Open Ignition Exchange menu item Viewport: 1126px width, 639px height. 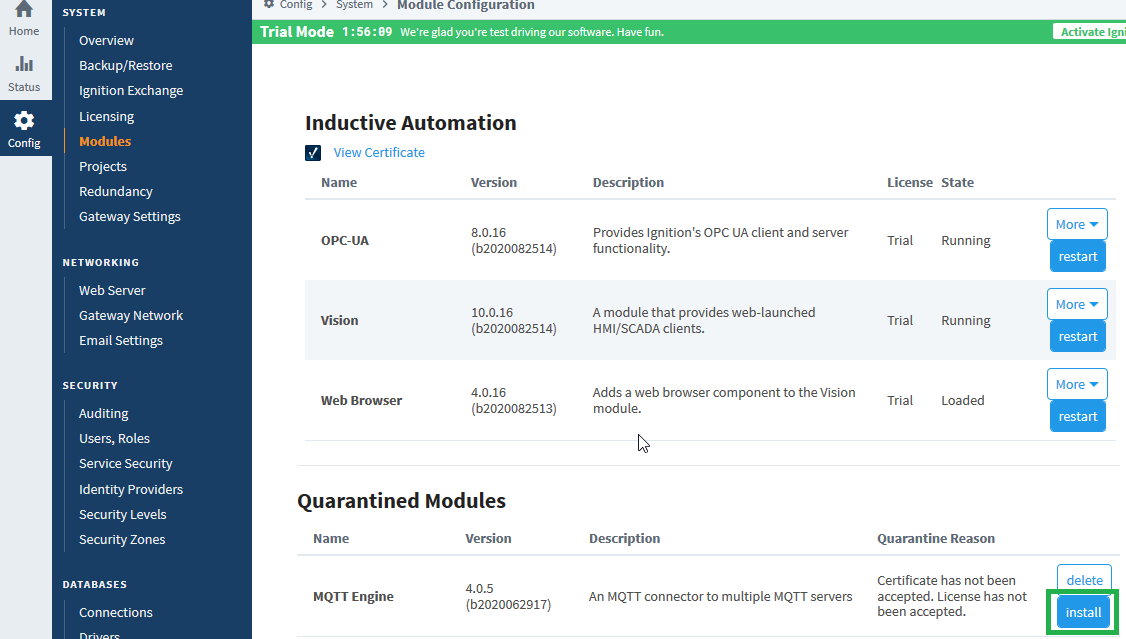tap(131, 91)
